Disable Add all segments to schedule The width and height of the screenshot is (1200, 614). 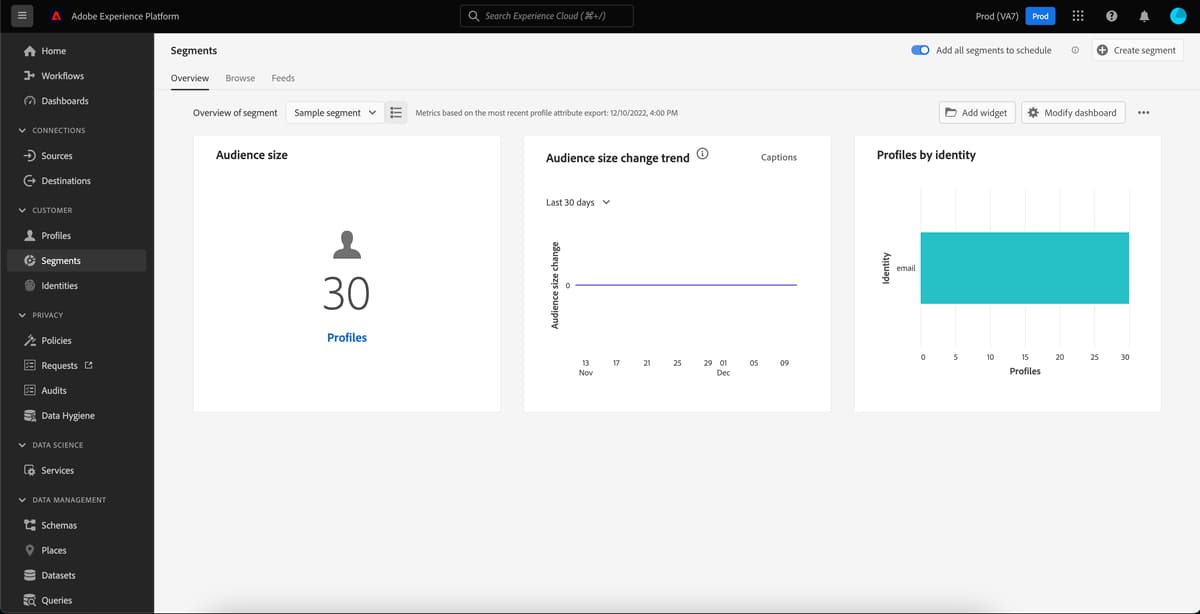(920, 49)
